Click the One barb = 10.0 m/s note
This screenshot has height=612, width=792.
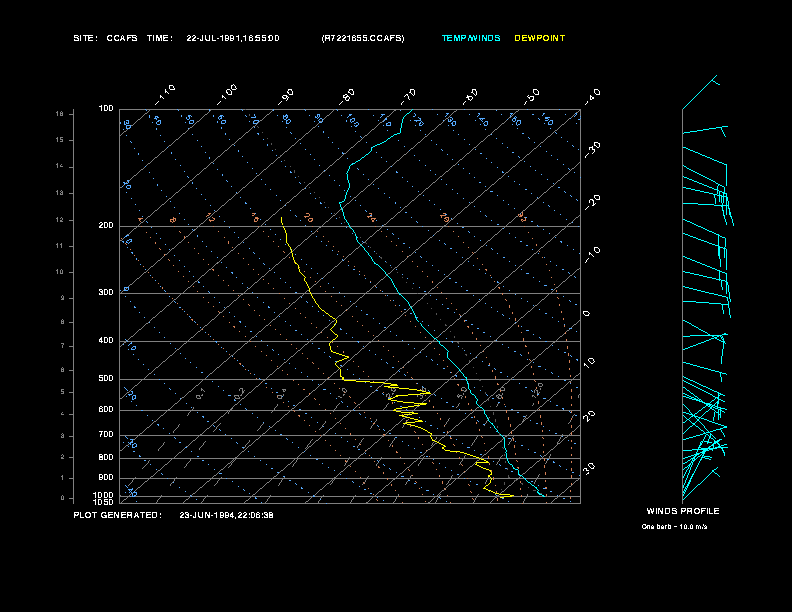tap(674, 527)
